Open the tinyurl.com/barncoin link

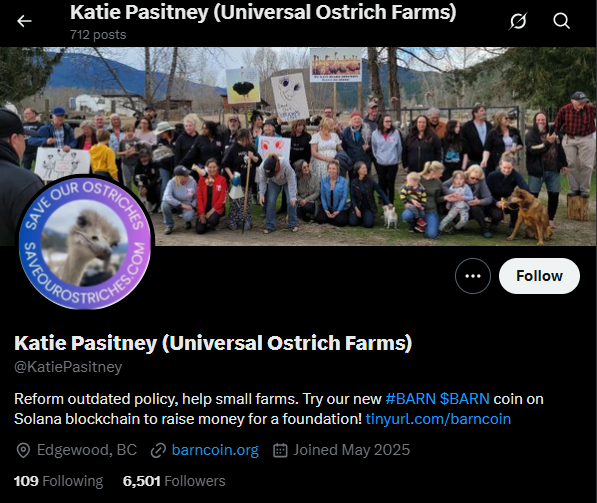[x=438, y=419]
